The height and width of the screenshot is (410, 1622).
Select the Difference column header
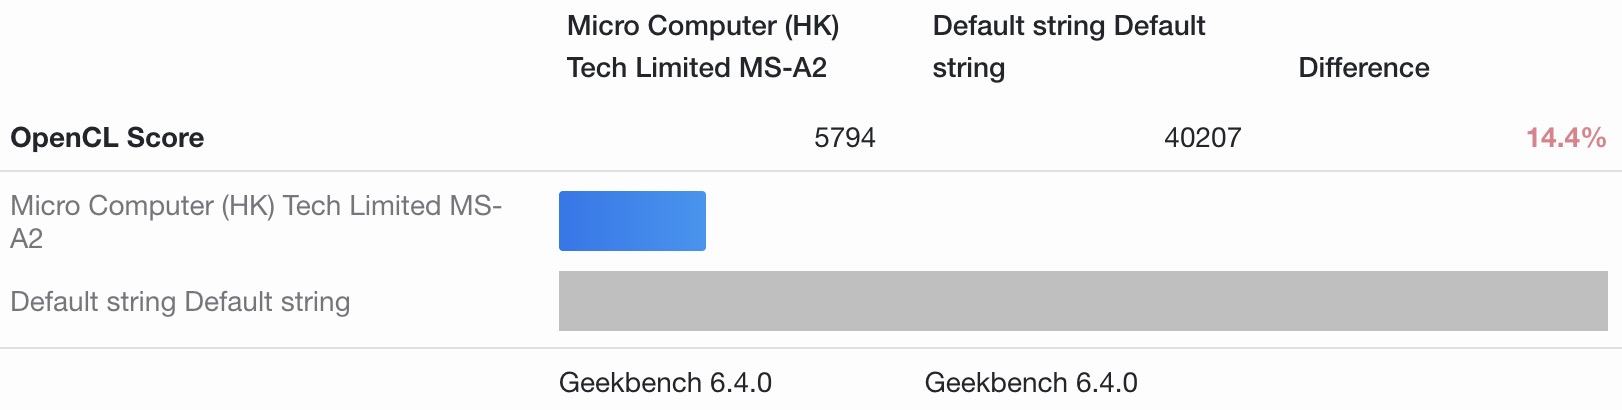point(1363,68)
